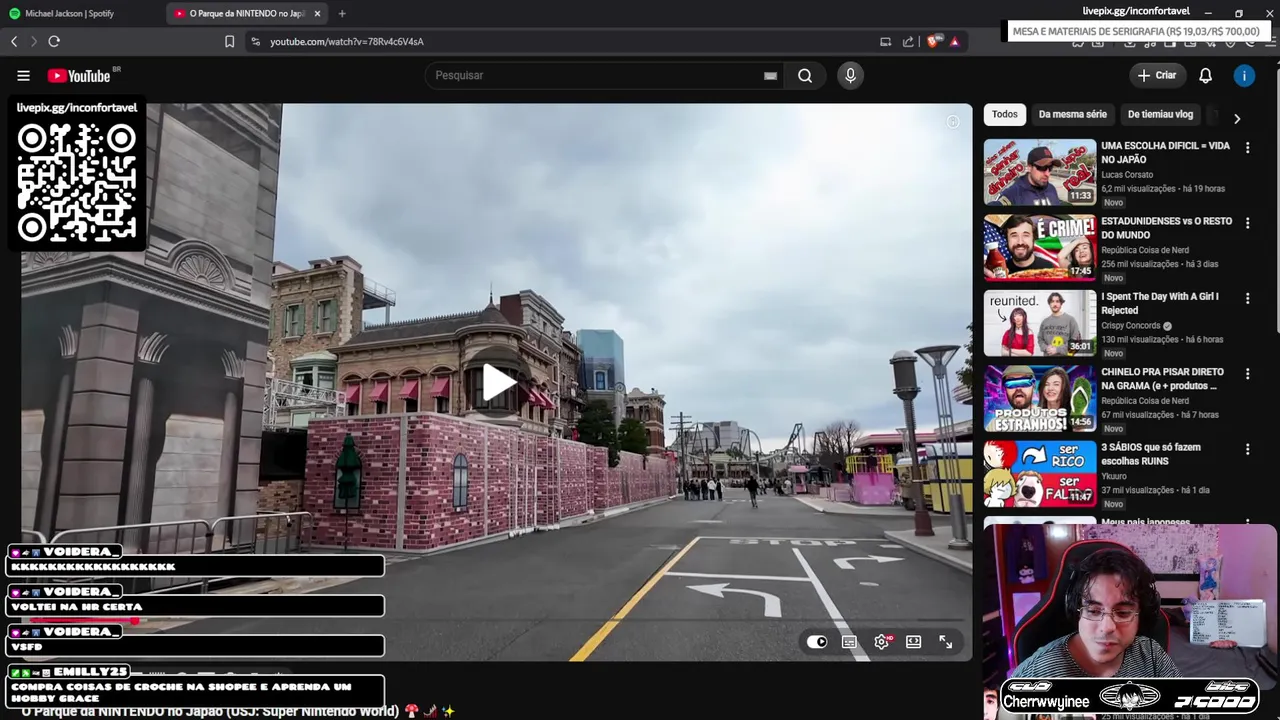The image size is (1280, 720).
Task: Open Brave Rewards triangle icon
Action: click(x=955, y=41)
